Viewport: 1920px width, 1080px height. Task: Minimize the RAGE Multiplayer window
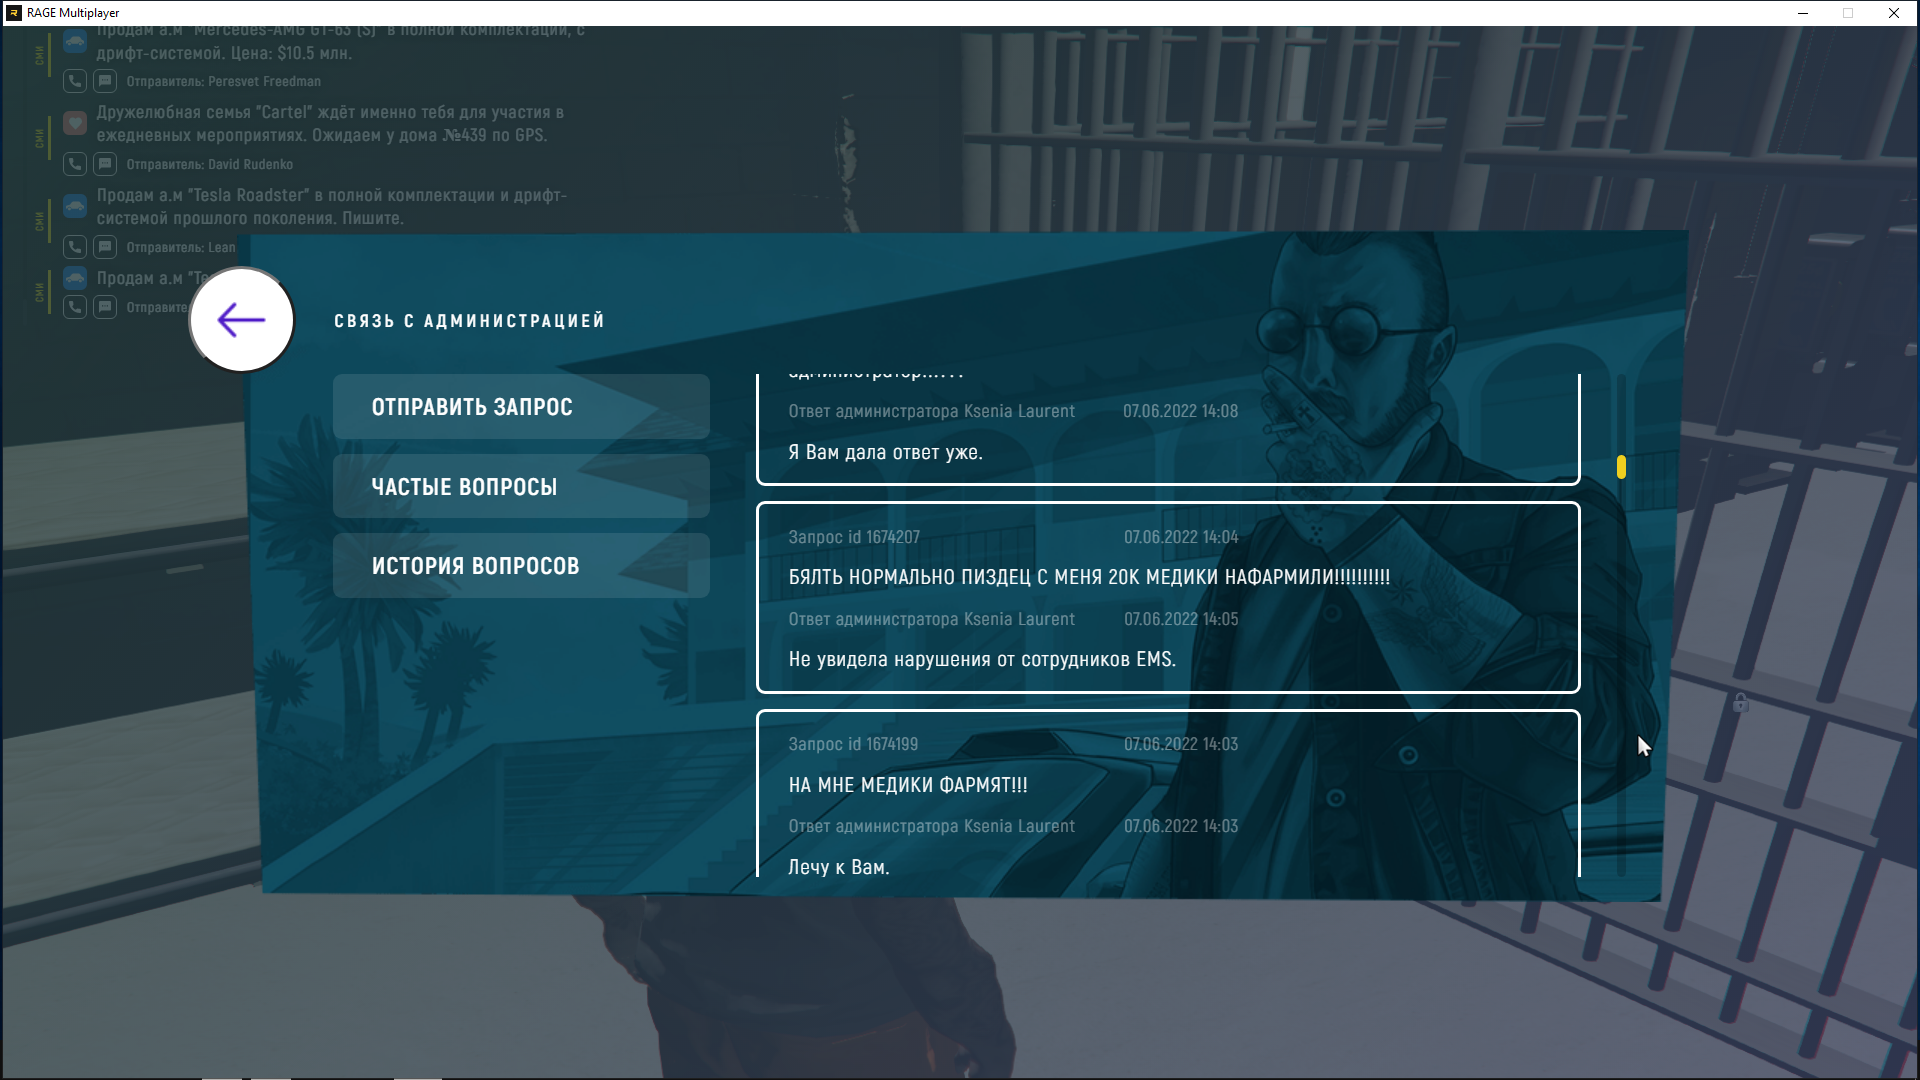(x=1803, y=13)
